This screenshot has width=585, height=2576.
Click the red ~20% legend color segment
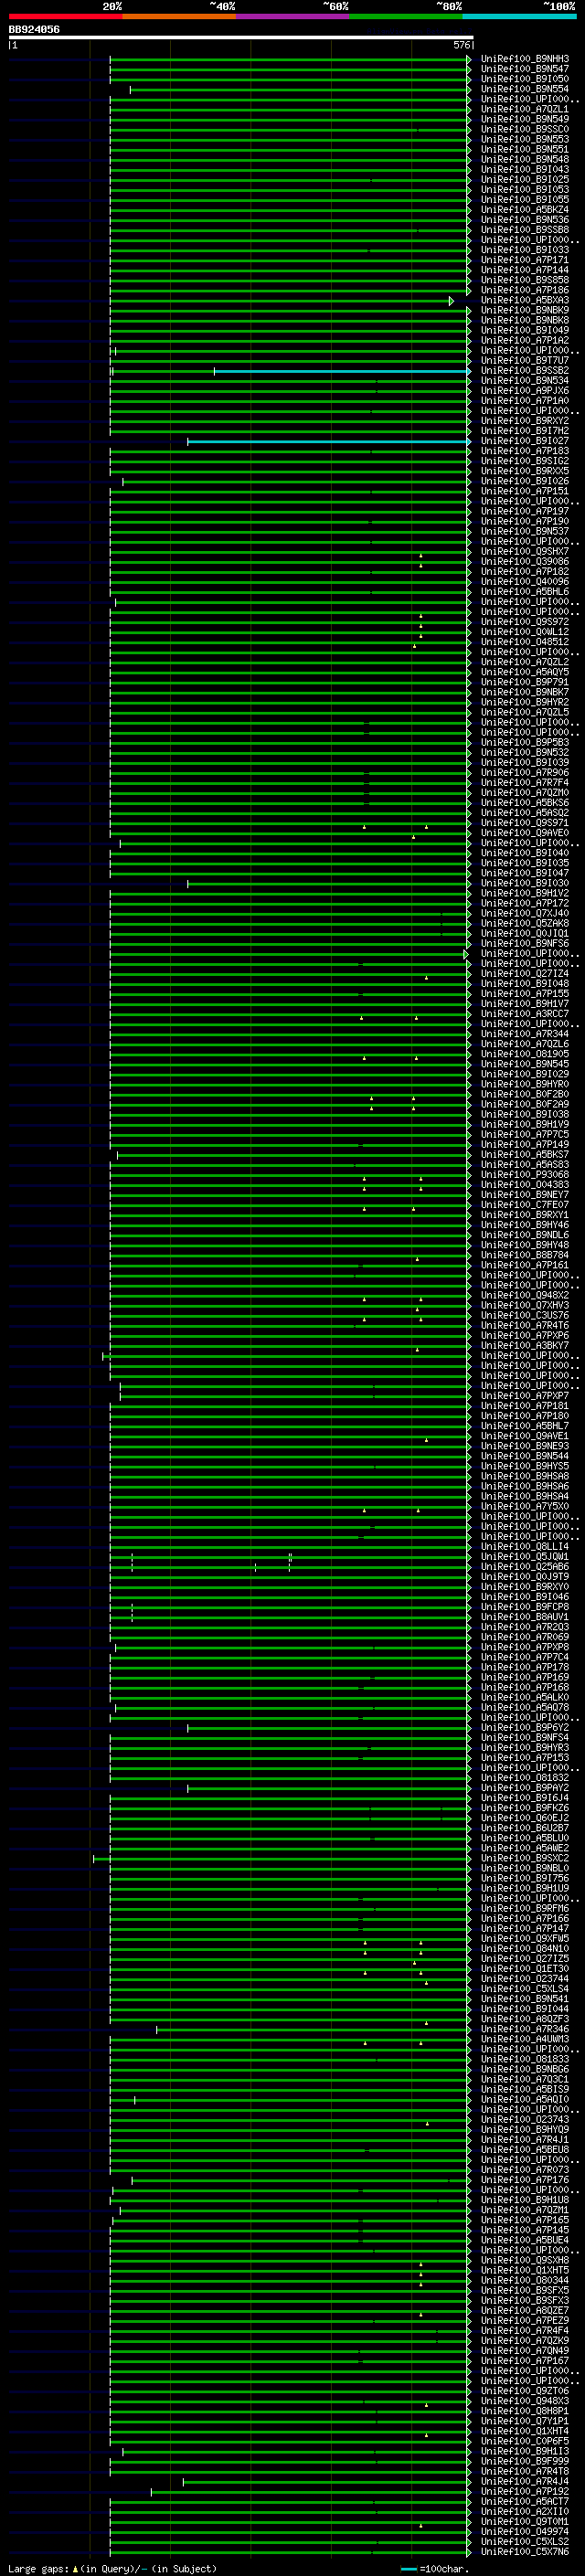click(65, 16)
